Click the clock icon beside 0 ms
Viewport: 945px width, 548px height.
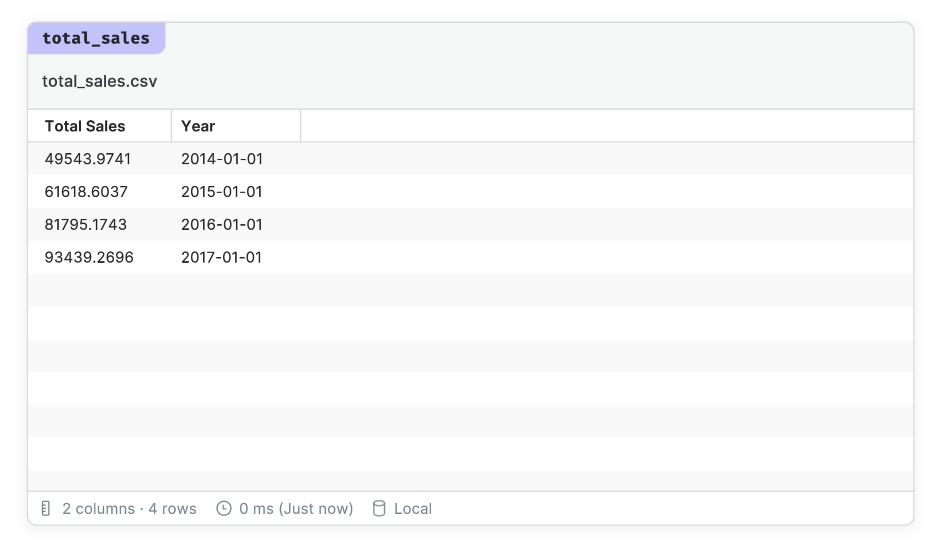coord(224,509)
